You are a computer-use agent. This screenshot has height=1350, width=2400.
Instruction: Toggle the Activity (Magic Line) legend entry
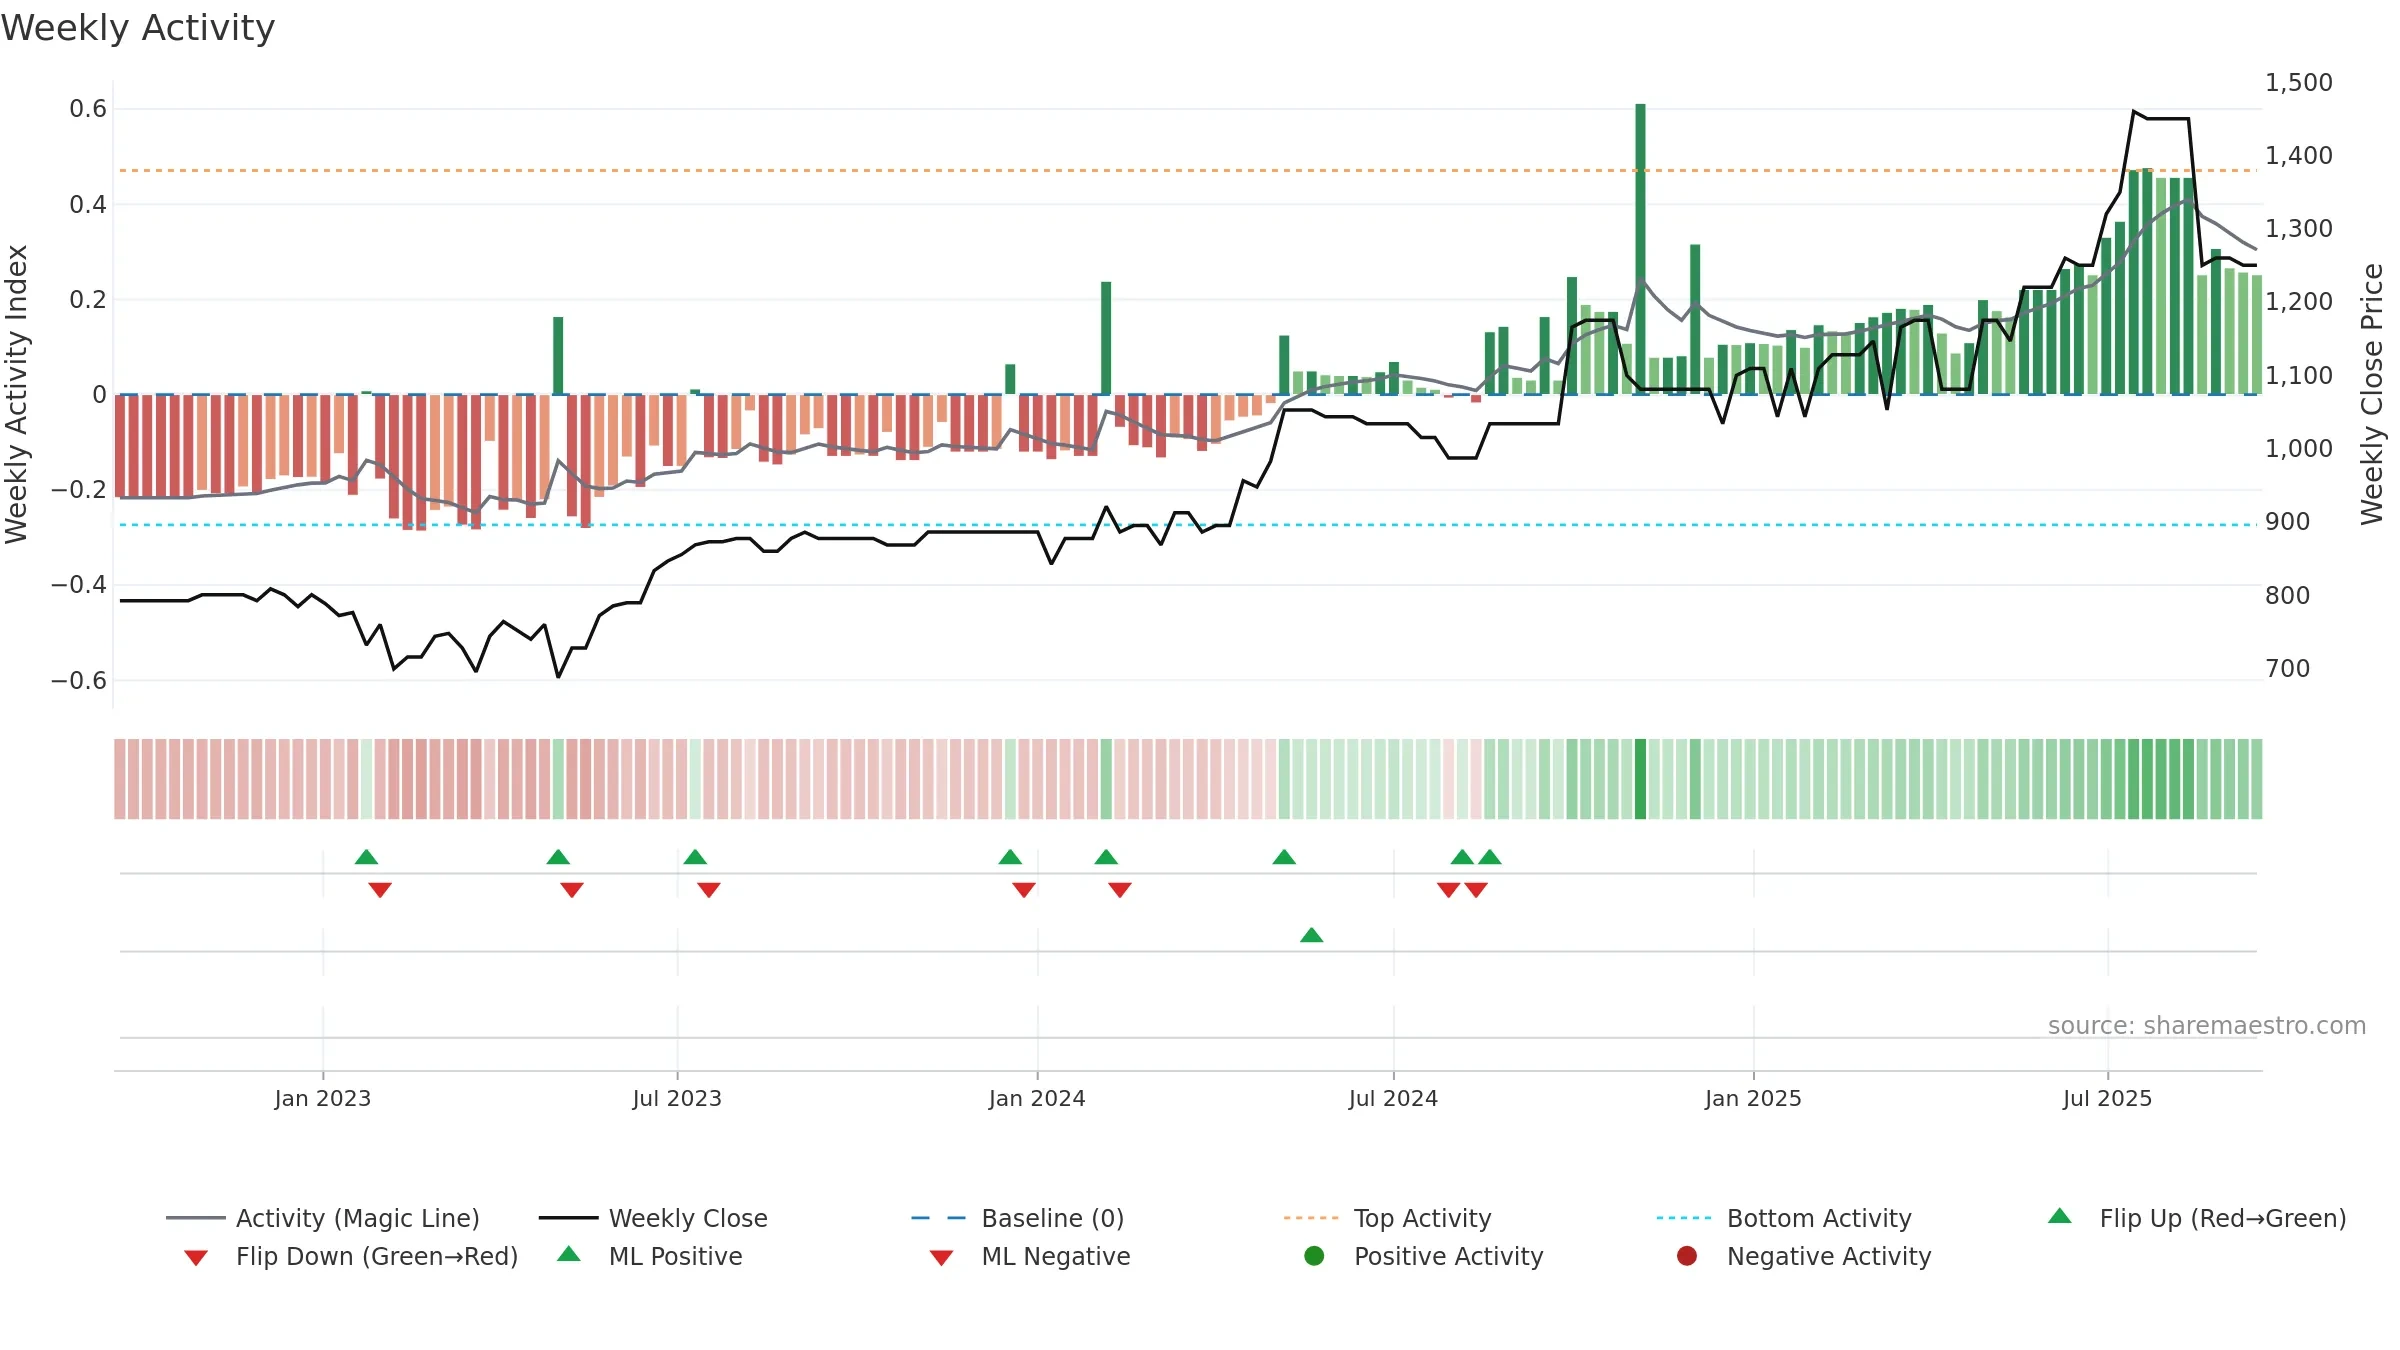(323, 1218)
